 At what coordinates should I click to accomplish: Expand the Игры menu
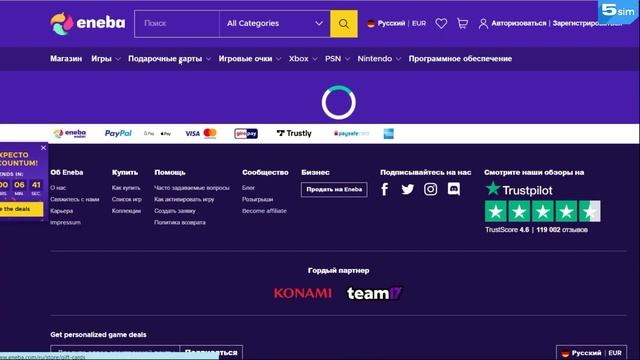pyautogui.click(x=106, y=59)
